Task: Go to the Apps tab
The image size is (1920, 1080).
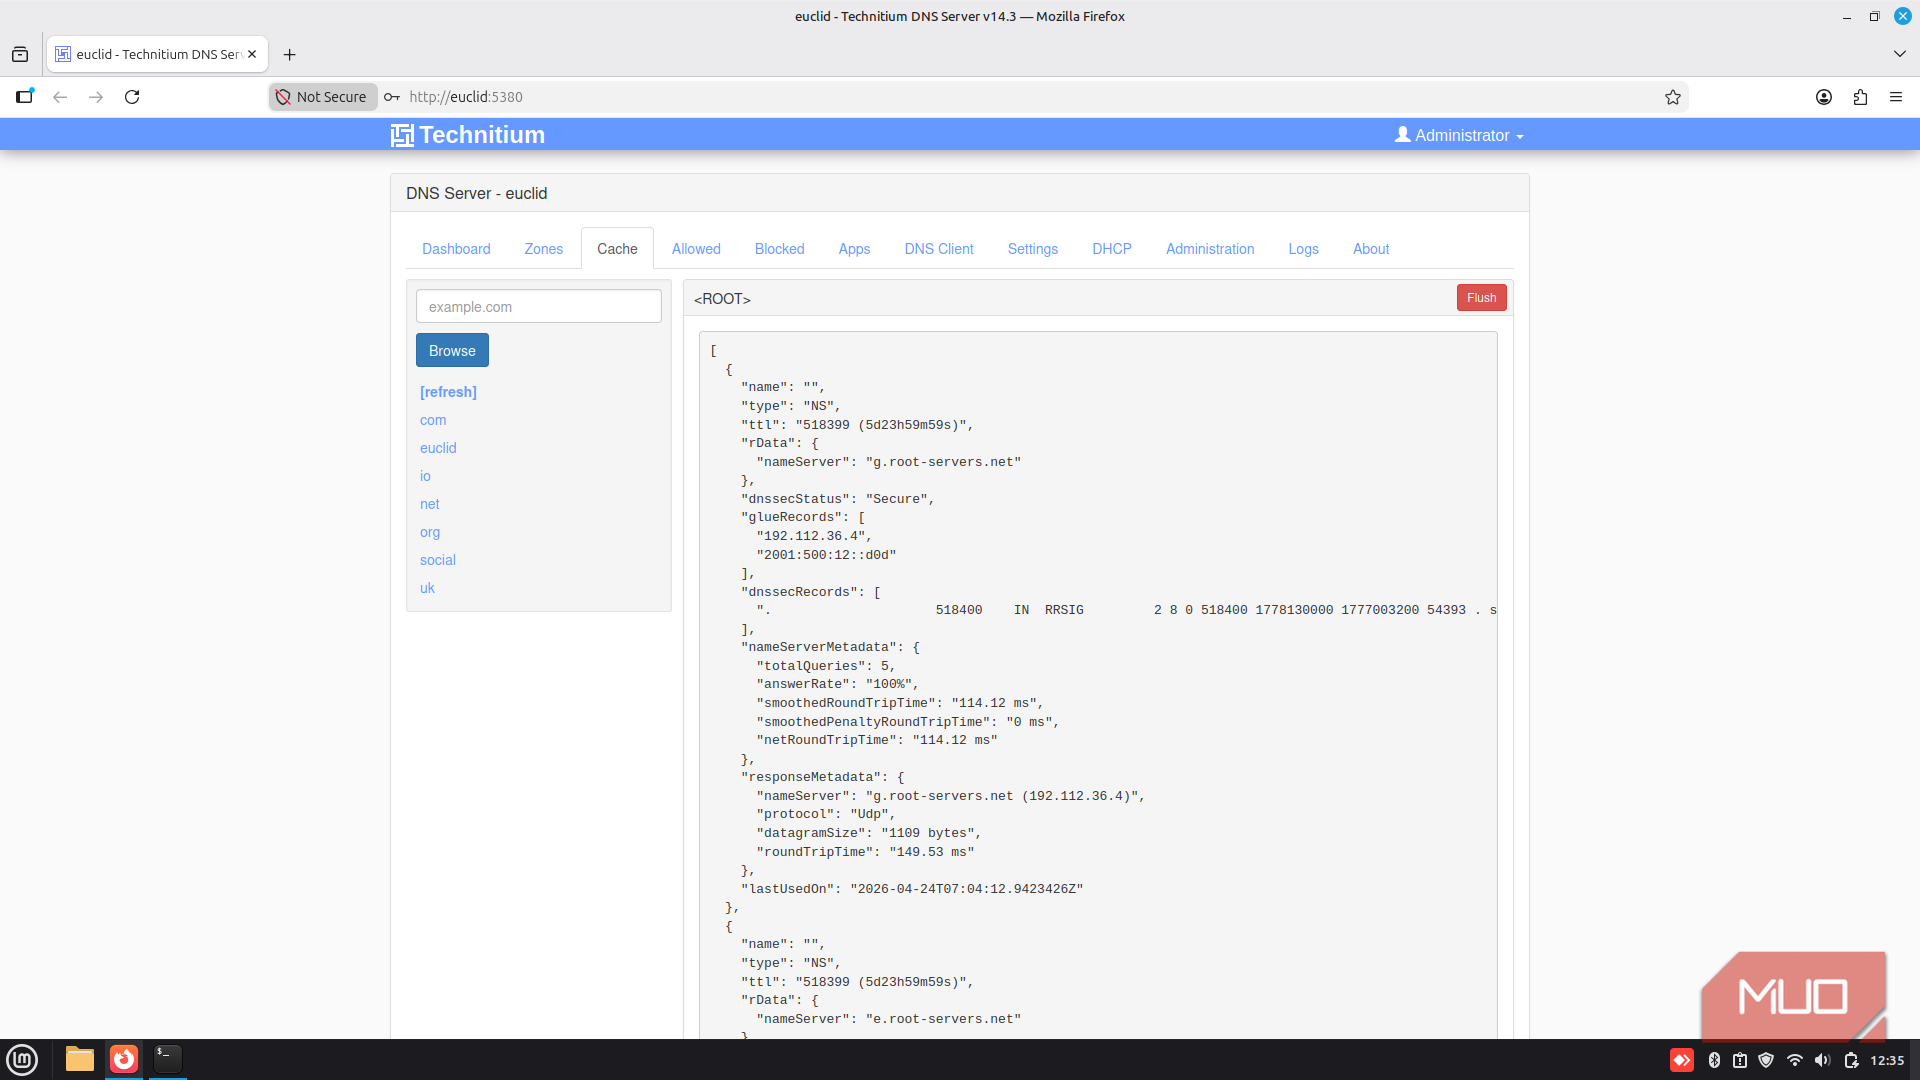Action: (854, 249)
